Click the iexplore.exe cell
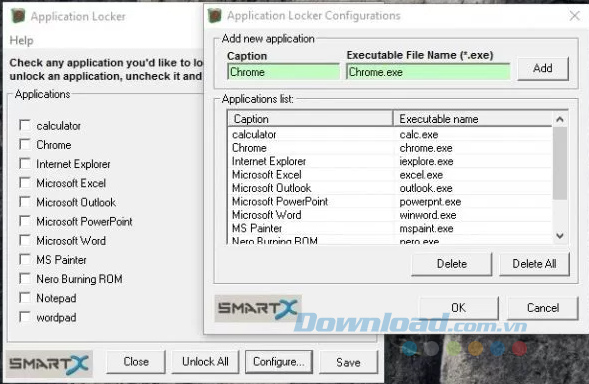This screenshot has width=589, height=384. pyautogui.click(x=426, y=162)
